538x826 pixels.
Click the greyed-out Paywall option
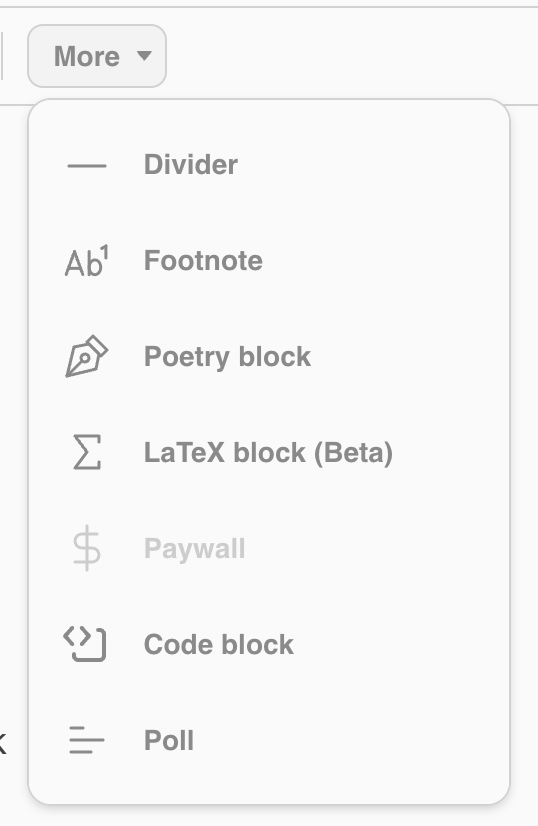coord(269,548)
